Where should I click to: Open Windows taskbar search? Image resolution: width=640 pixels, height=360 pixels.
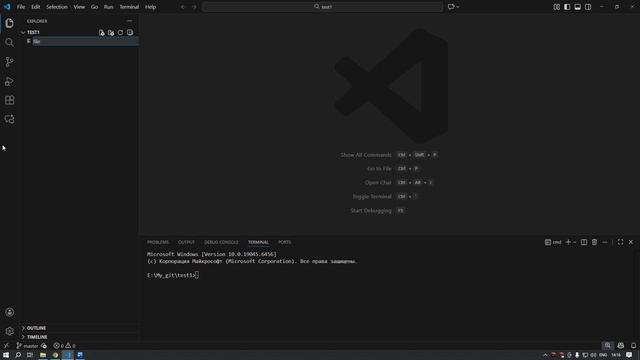tap(18, 355)
